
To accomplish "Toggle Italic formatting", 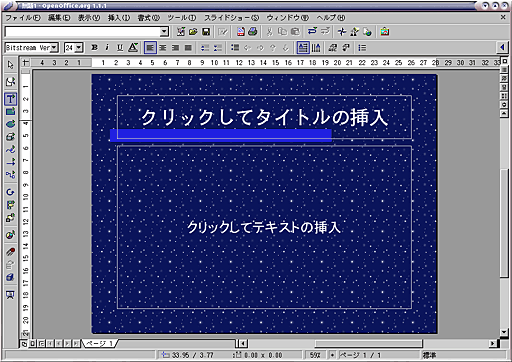I will pyautogui.click(x=107, y=48).
